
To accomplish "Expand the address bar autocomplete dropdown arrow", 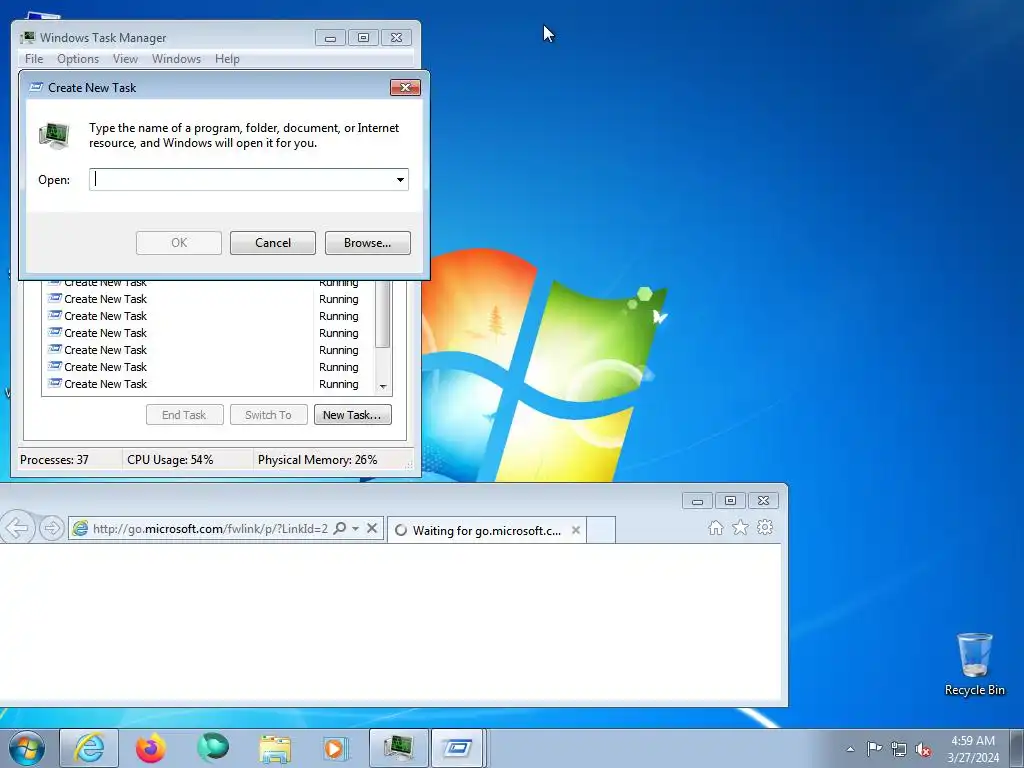I will (x=355, y=528).
